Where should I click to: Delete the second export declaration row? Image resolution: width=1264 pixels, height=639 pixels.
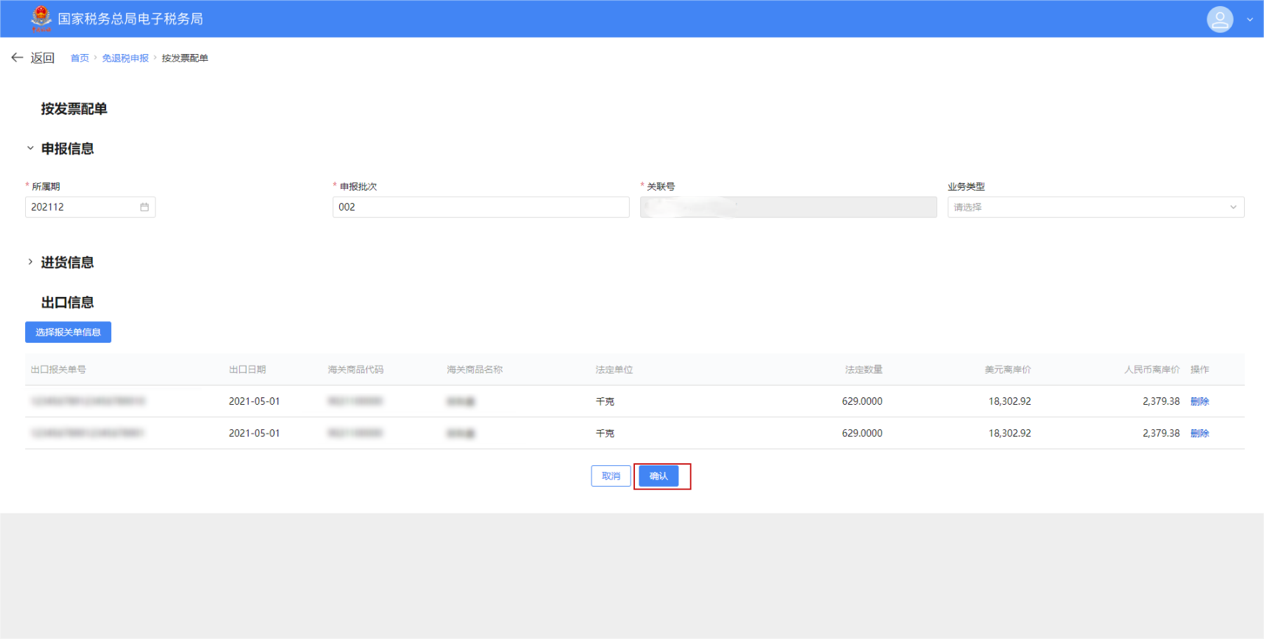pos(1199,434)
